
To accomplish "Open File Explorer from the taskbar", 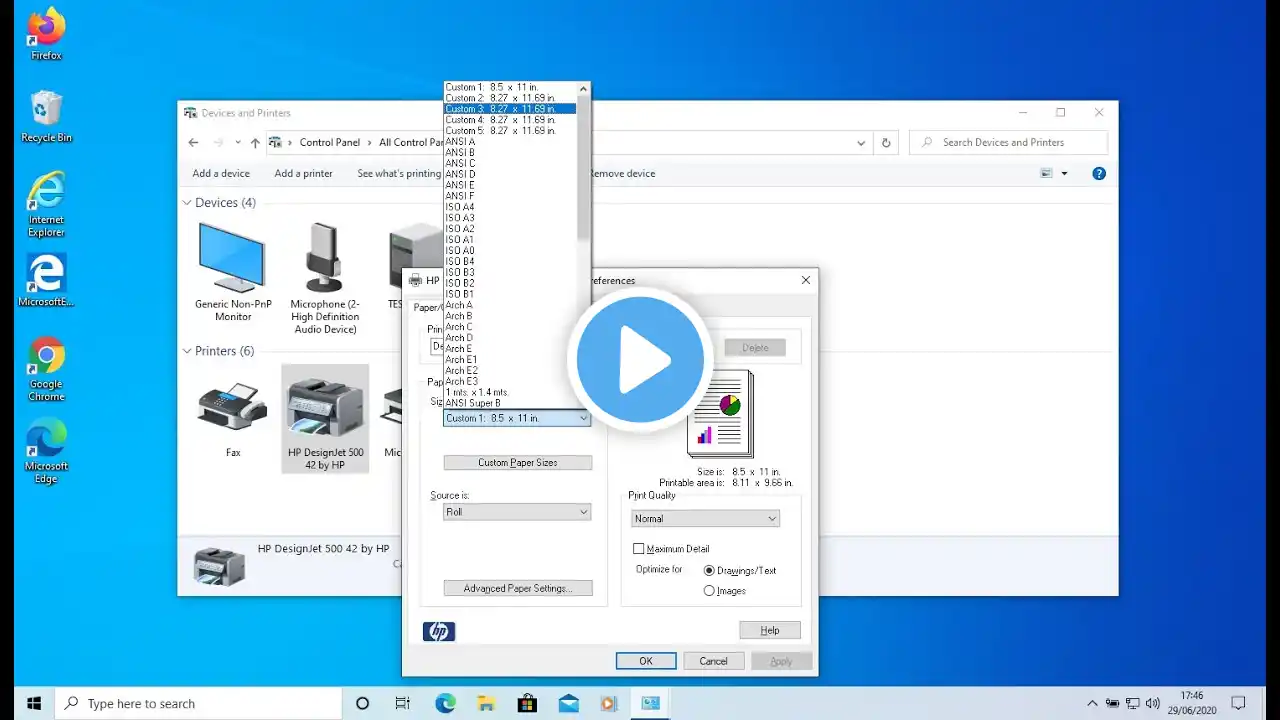I will [x=486, y=703].
